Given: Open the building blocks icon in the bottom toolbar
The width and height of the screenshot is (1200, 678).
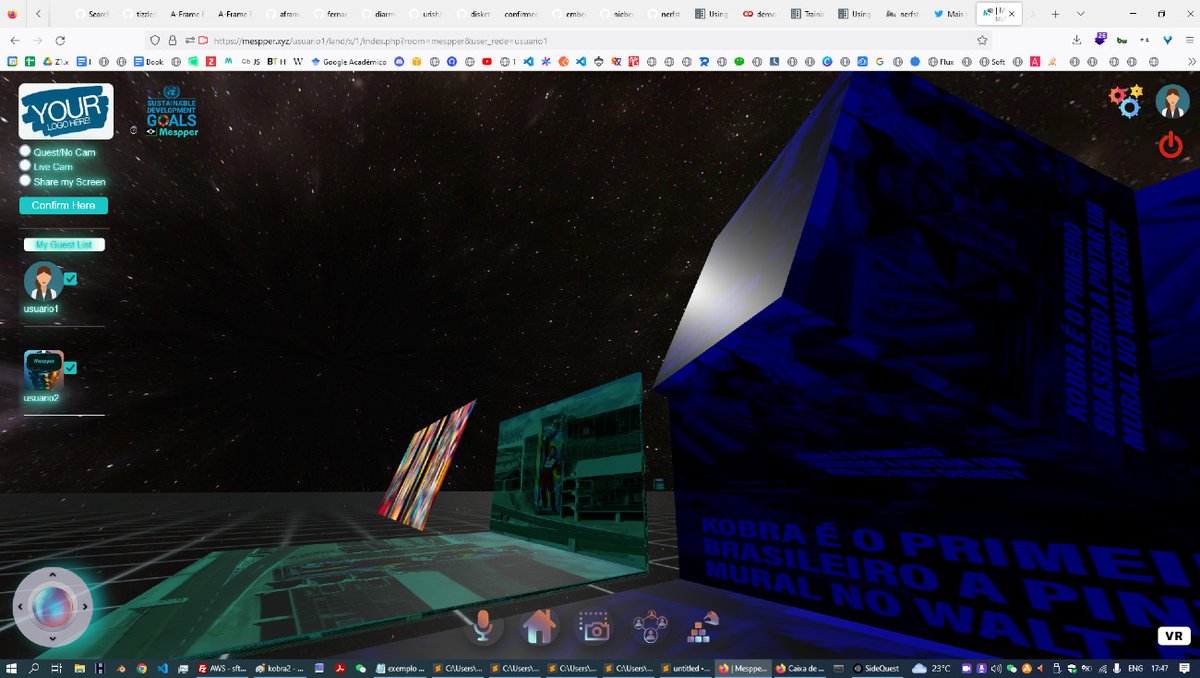Looking at the screenshot, I should click(x=704, y=627).
